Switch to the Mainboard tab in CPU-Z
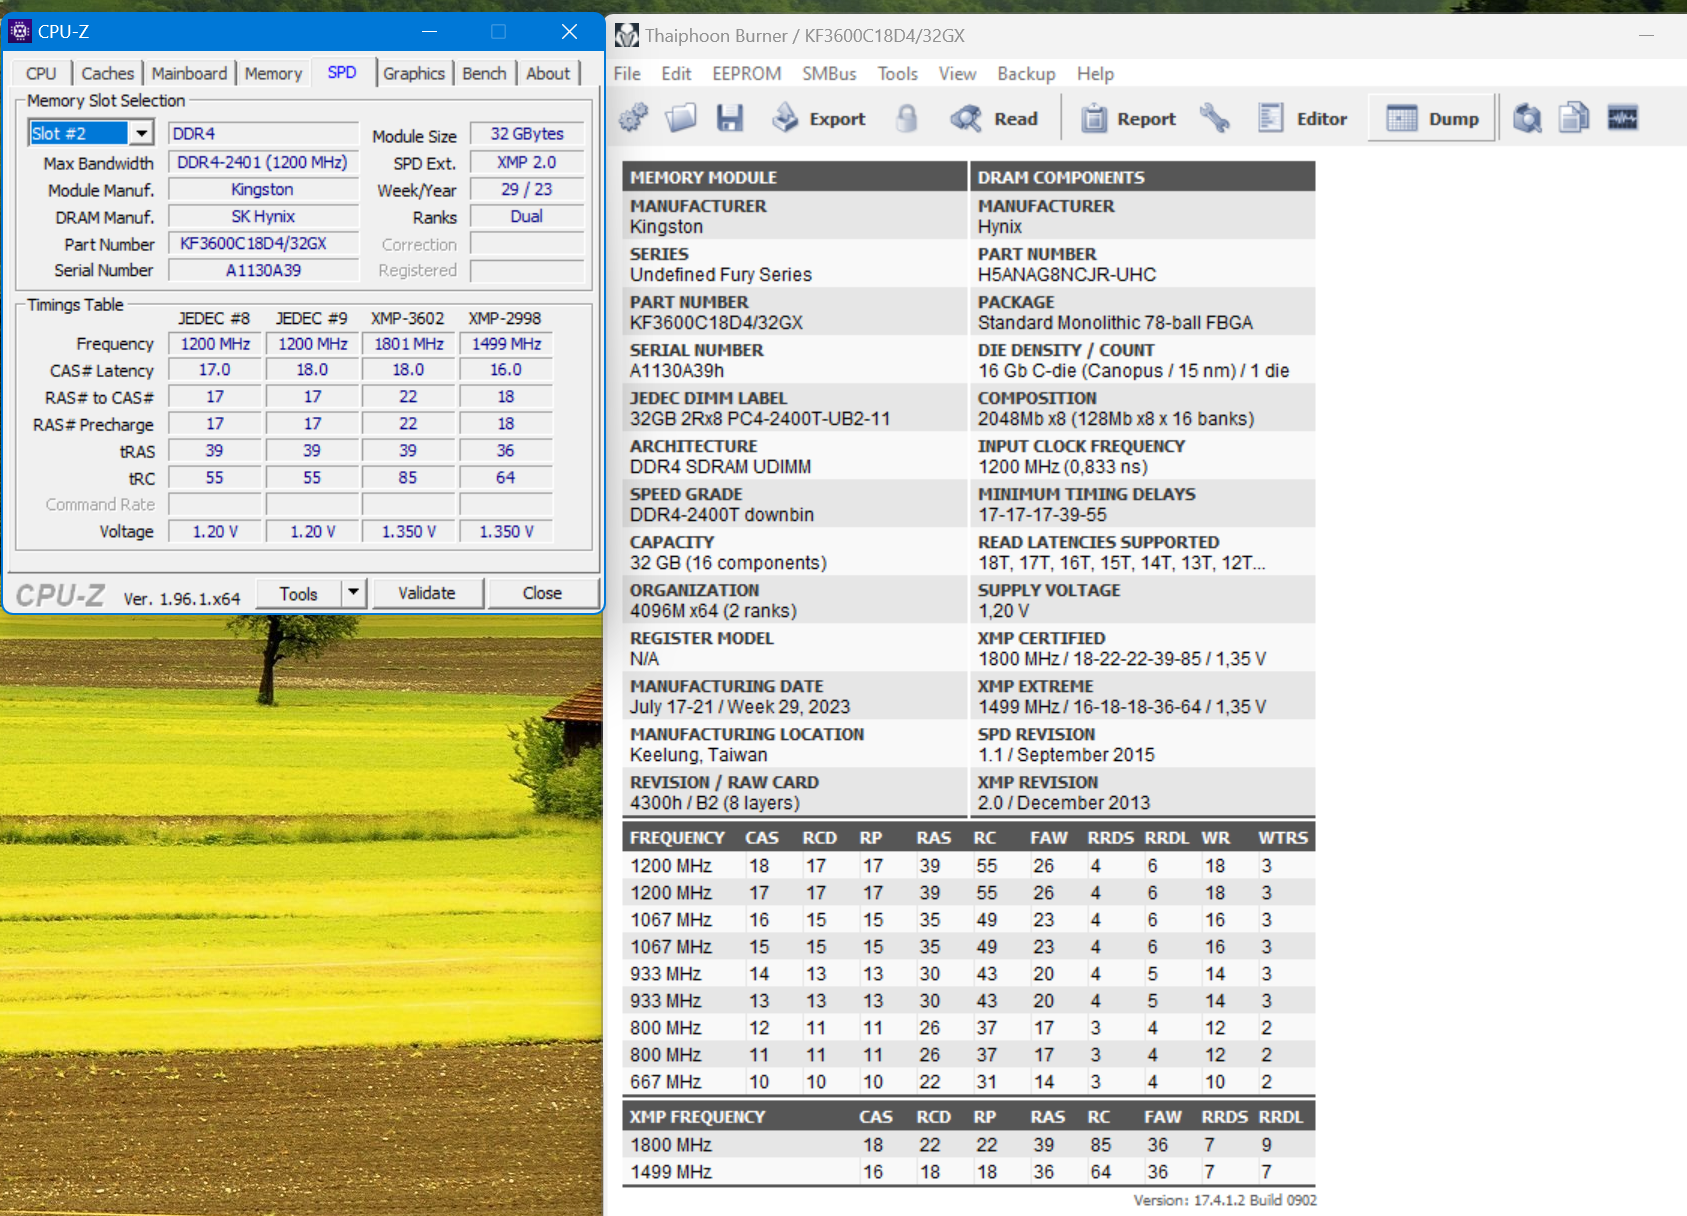1687x1216 pixels. tap(189, 73)
